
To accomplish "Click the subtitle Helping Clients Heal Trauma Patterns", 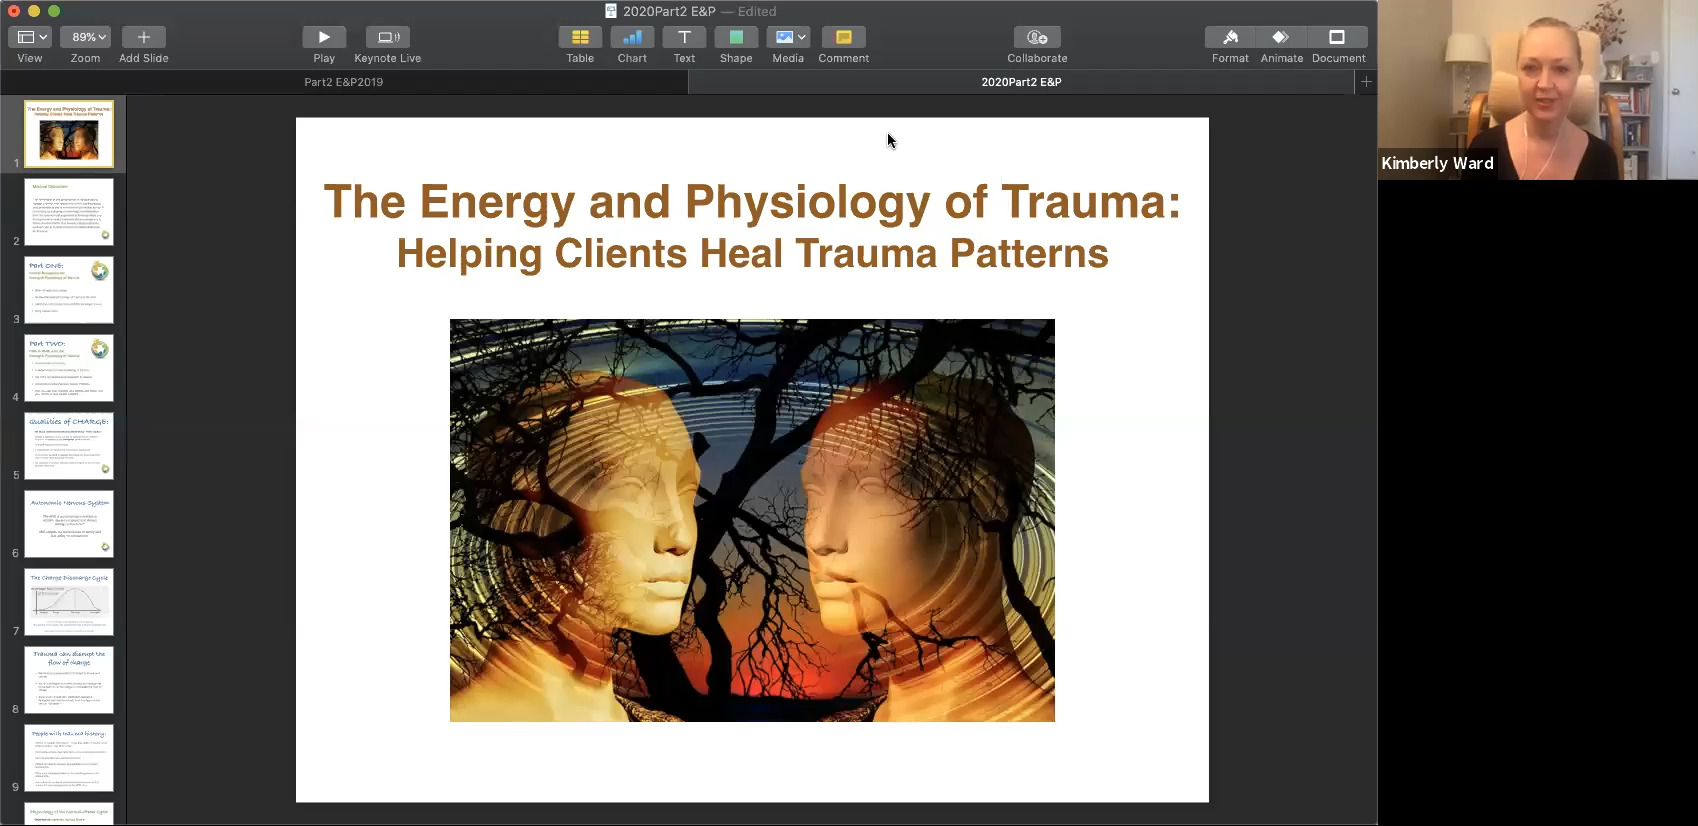I will [752, 254].
